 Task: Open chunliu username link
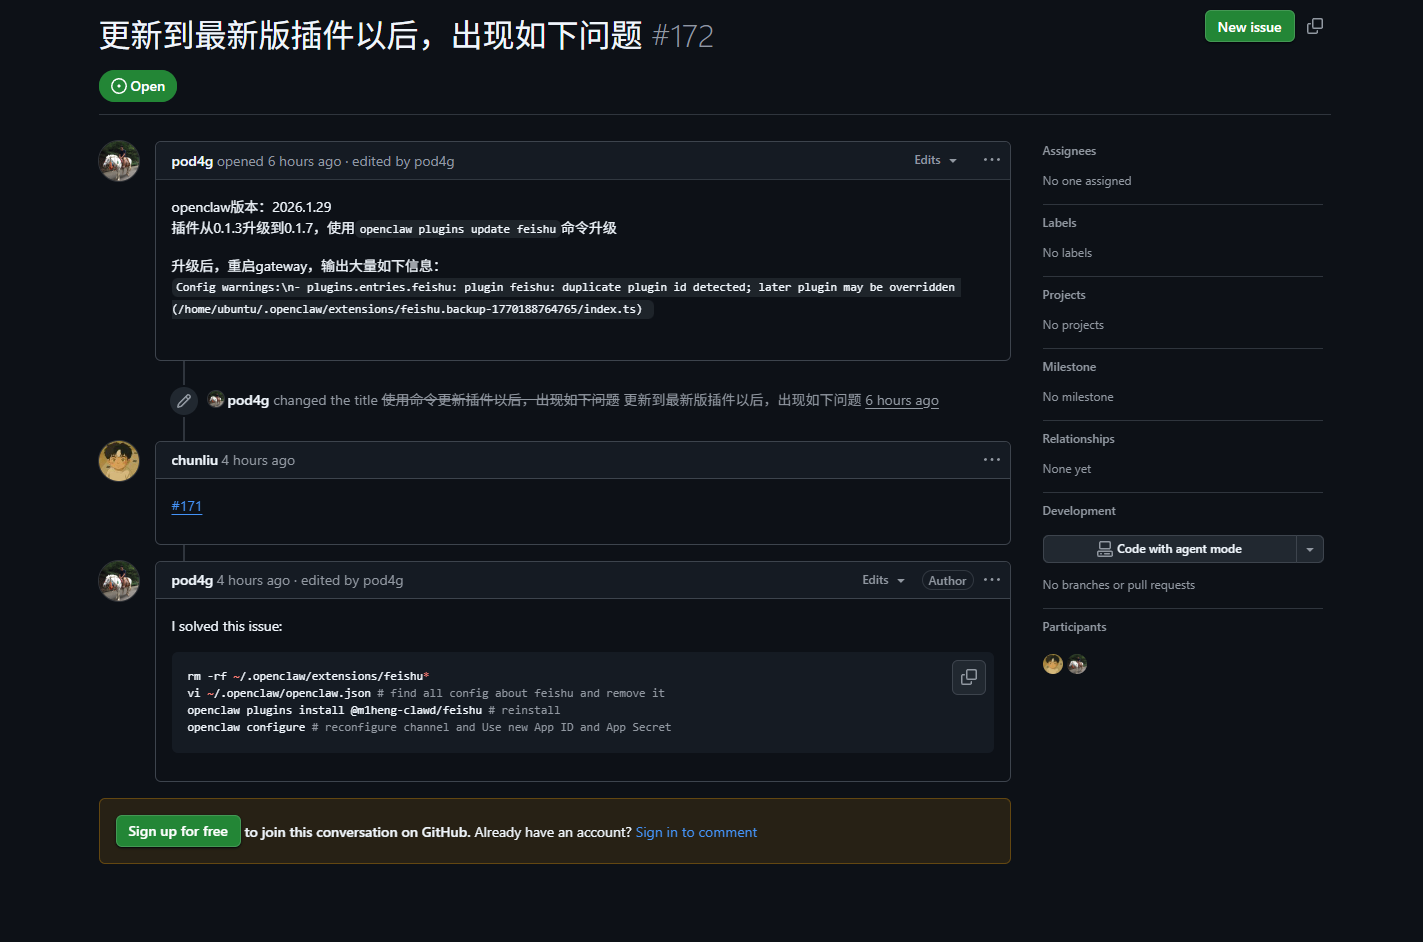point(194,460)
